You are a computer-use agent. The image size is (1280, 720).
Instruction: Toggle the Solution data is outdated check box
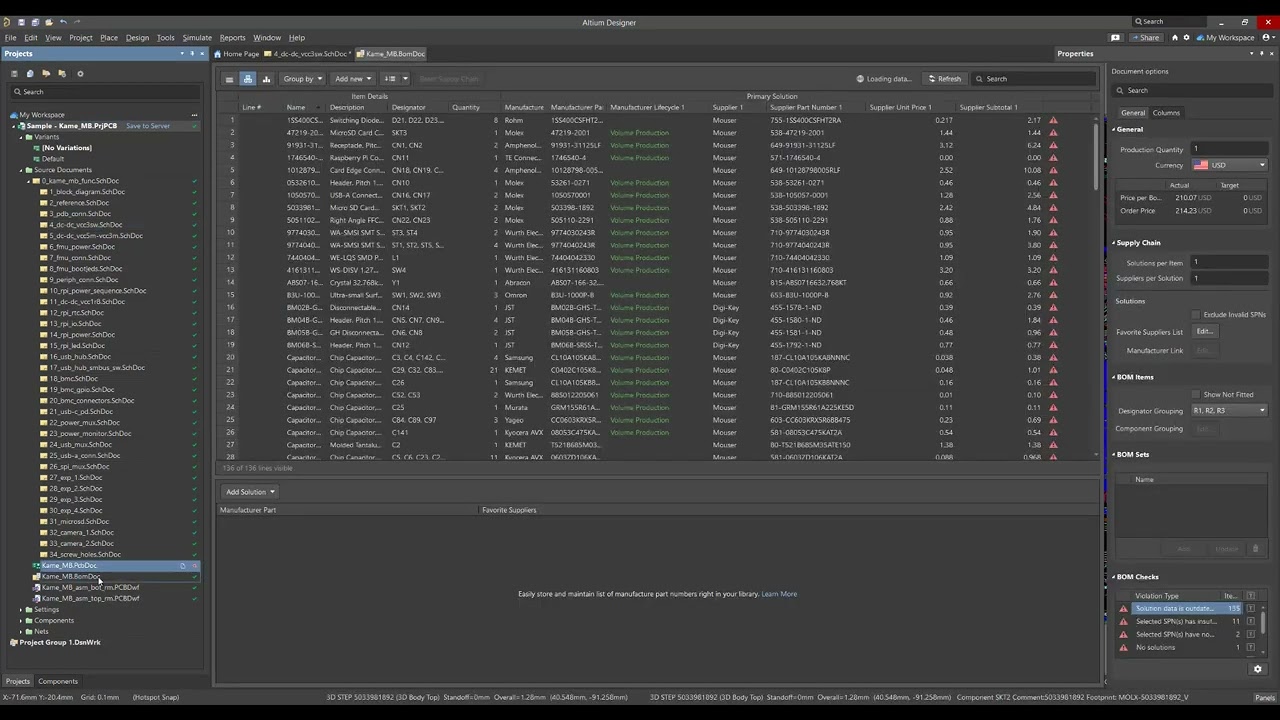coord(1250,609)
